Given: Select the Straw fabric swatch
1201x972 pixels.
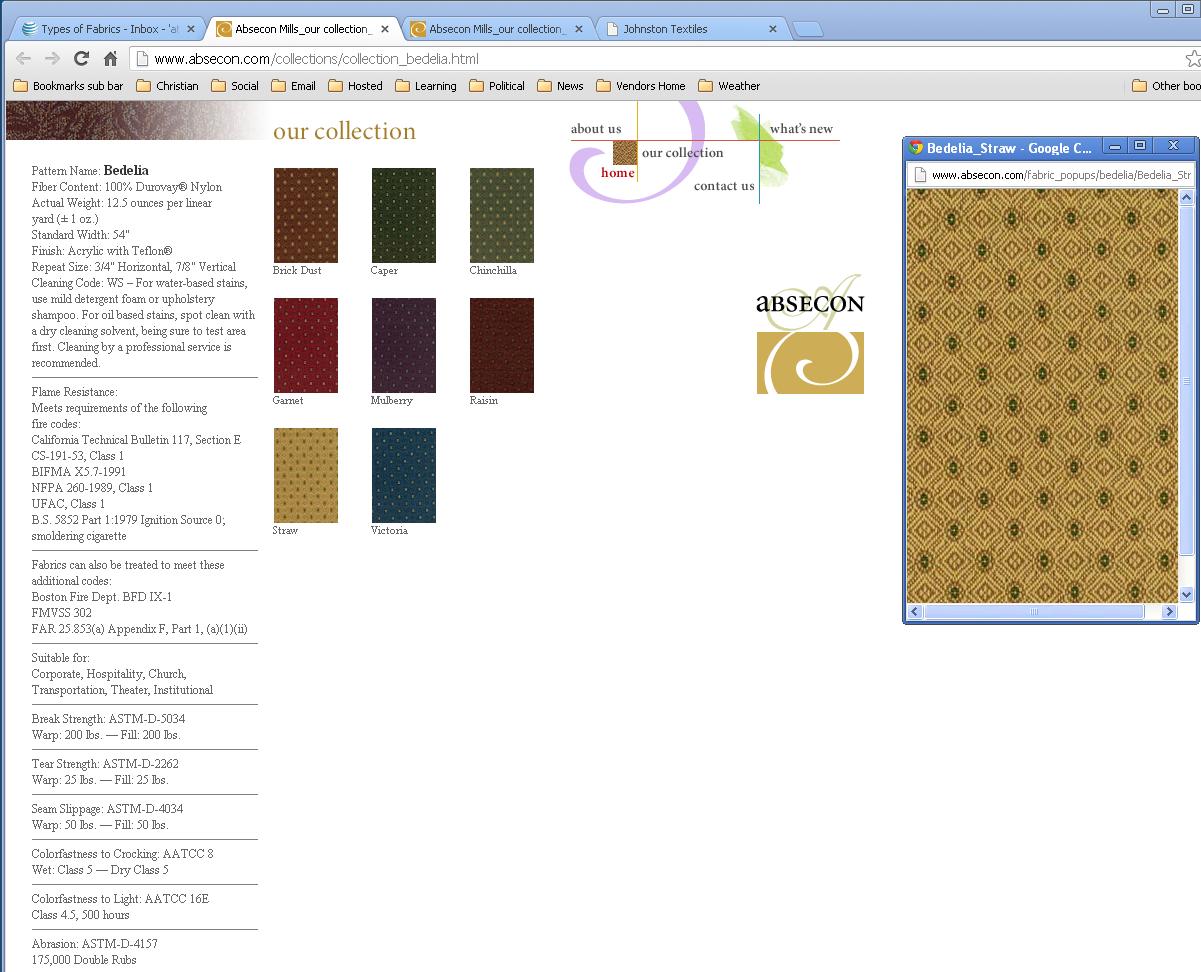Looking at the screenshot, I should [306, 475].
